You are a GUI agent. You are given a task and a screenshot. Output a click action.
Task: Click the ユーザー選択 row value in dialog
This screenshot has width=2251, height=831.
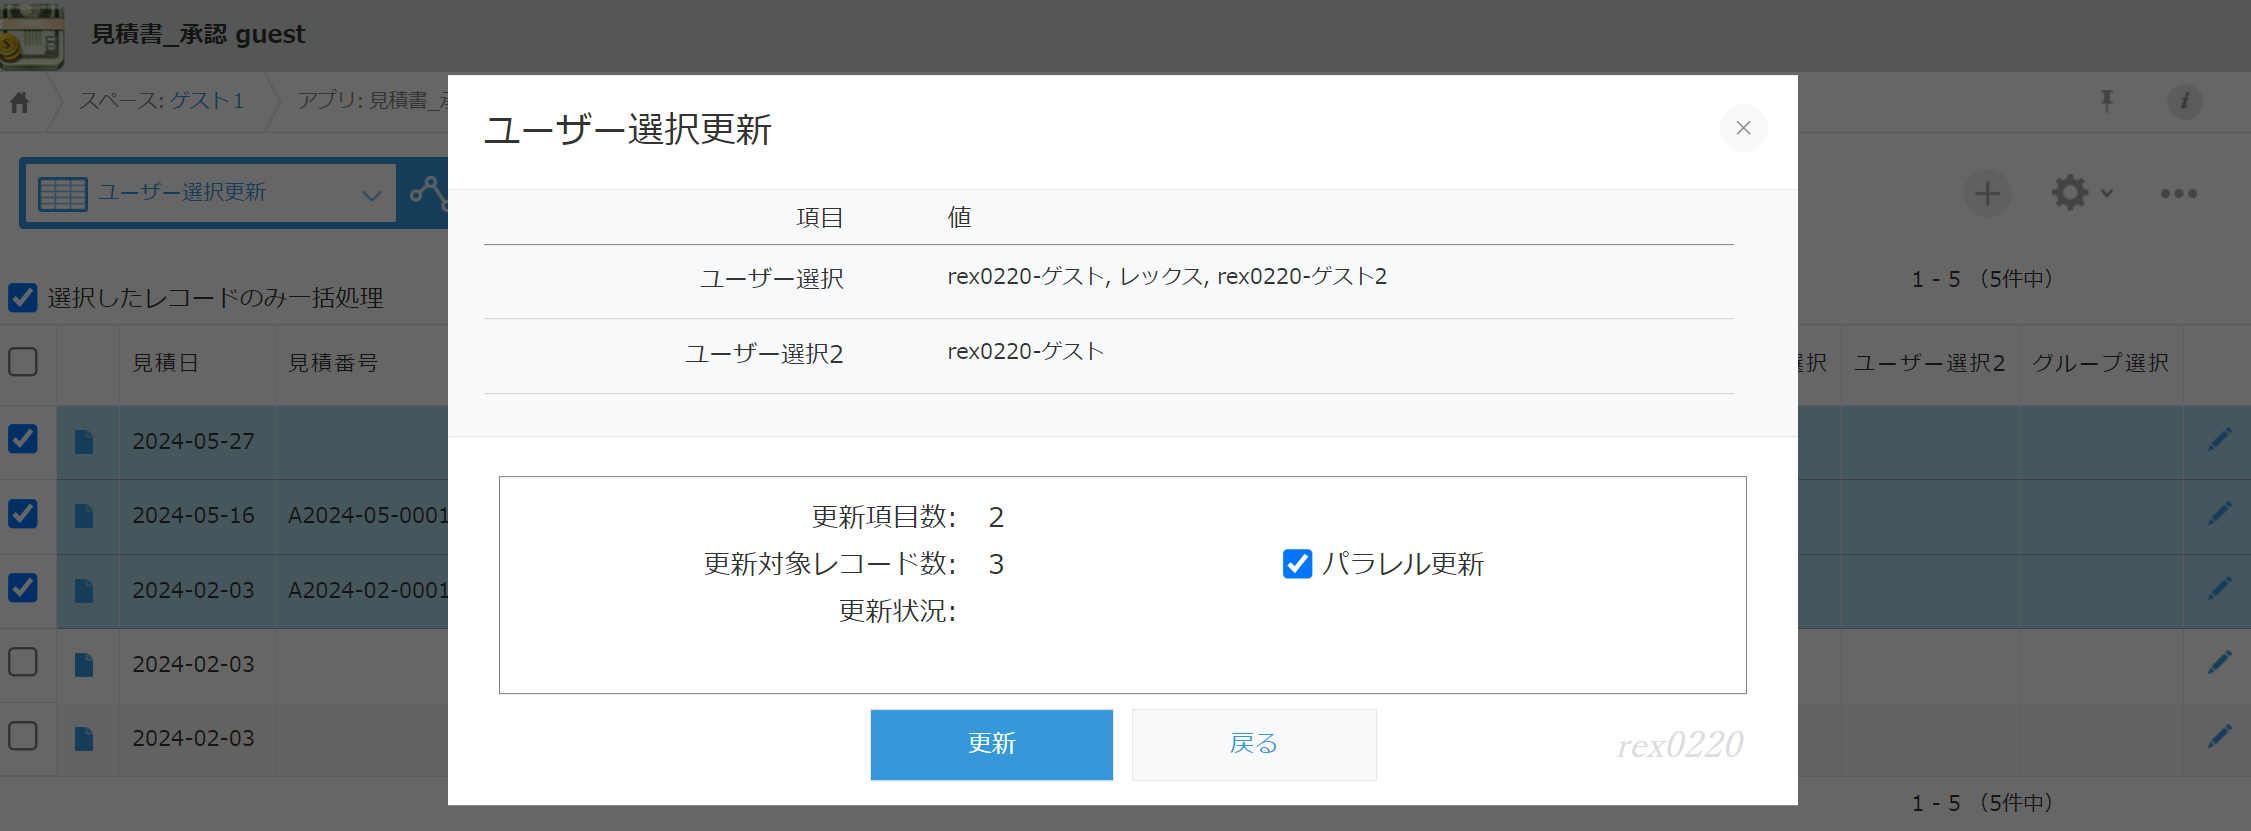point(1167,277)
